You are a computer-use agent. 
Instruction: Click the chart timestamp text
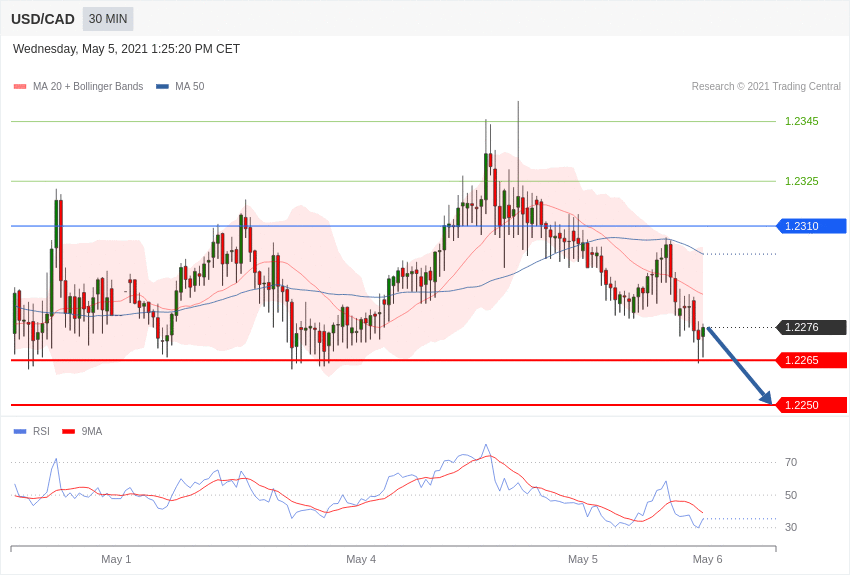pyautogui.click(x=126, y=49)
